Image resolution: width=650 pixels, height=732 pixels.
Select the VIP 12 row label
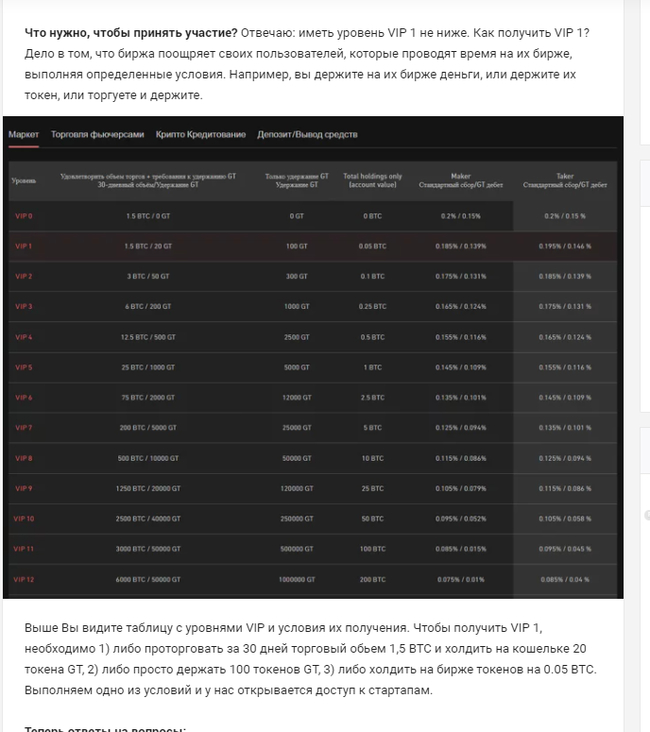(24, 580)
